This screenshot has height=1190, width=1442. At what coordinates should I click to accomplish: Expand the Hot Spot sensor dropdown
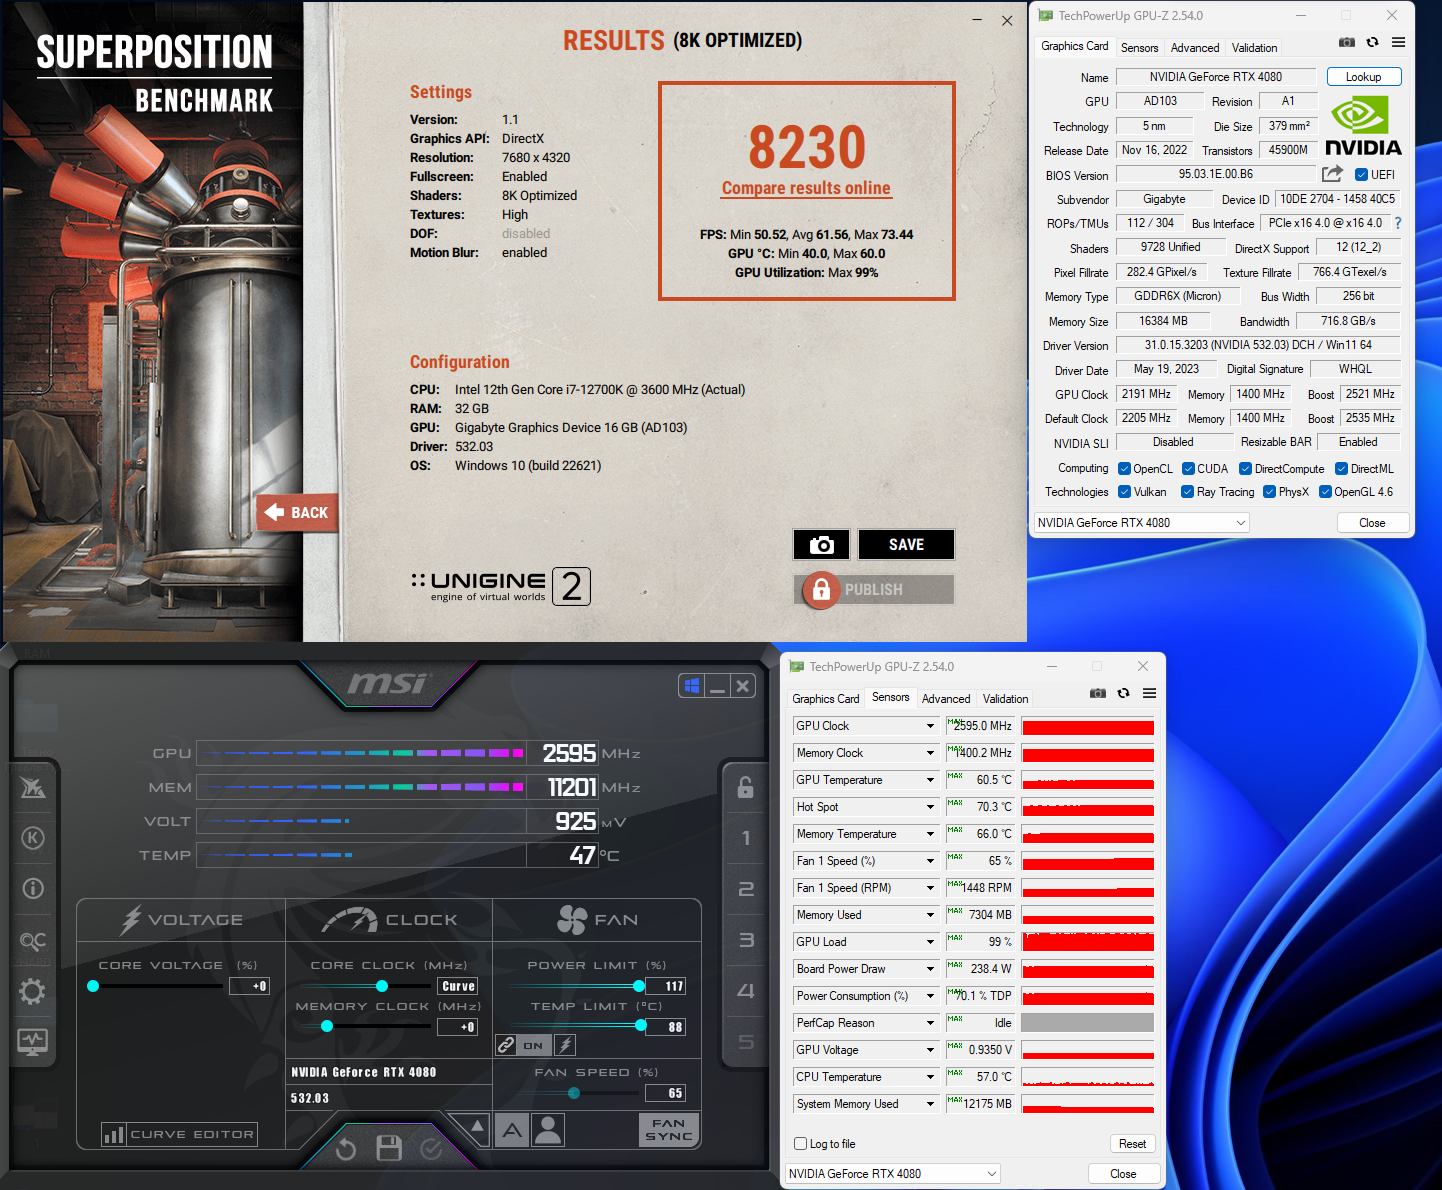tap(930, 807)
